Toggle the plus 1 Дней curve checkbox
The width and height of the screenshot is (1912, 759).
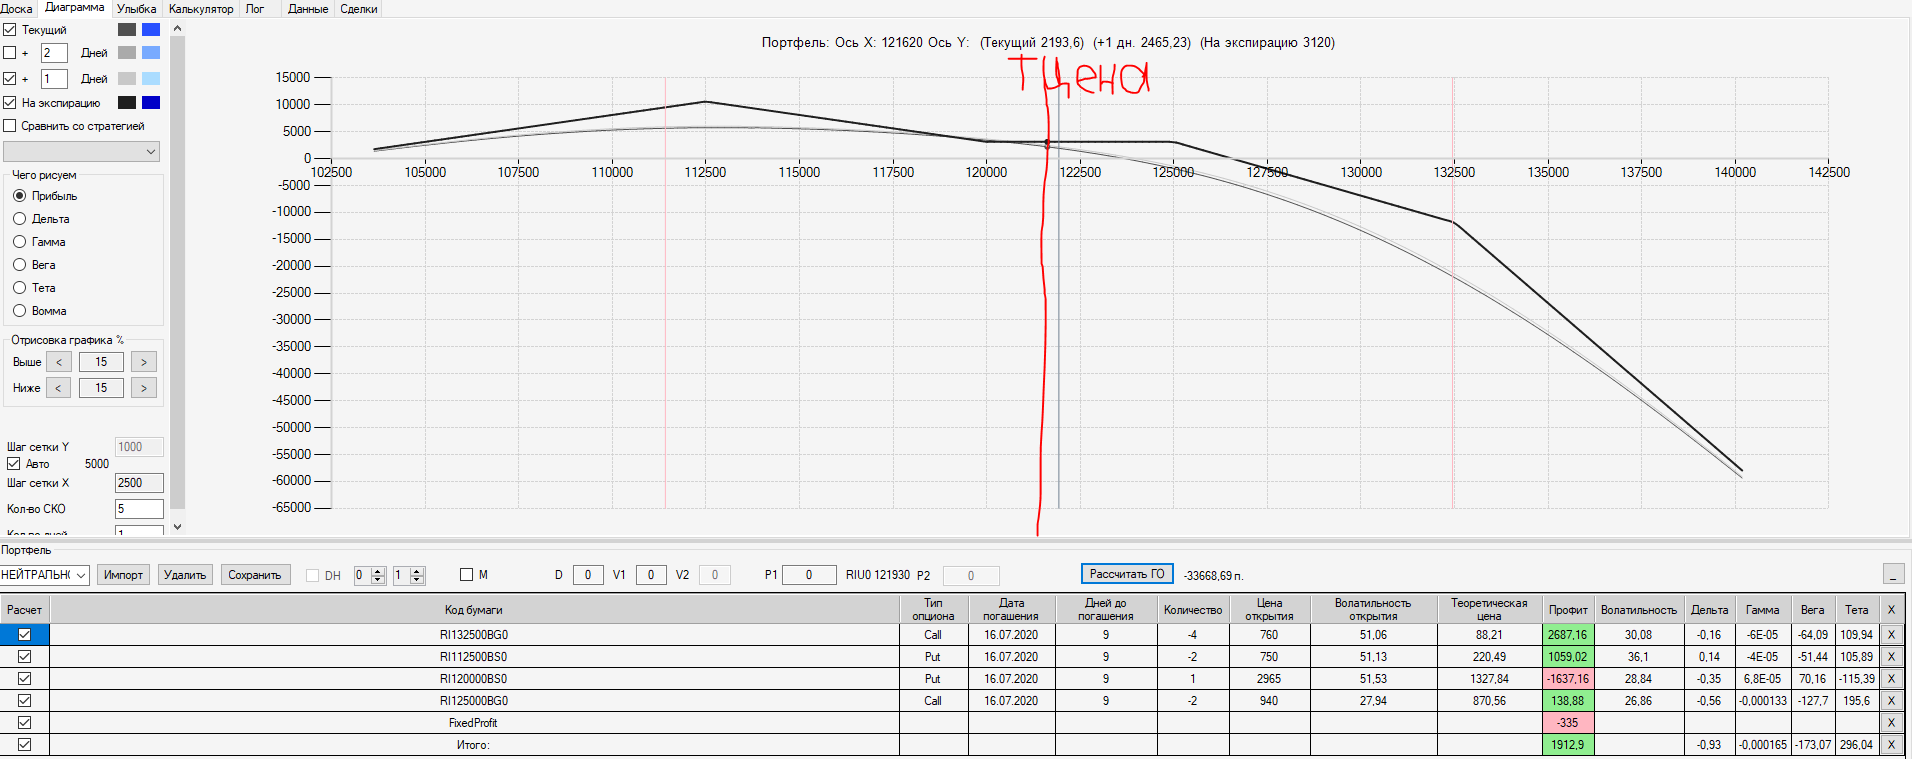click(x=10, y=79)
